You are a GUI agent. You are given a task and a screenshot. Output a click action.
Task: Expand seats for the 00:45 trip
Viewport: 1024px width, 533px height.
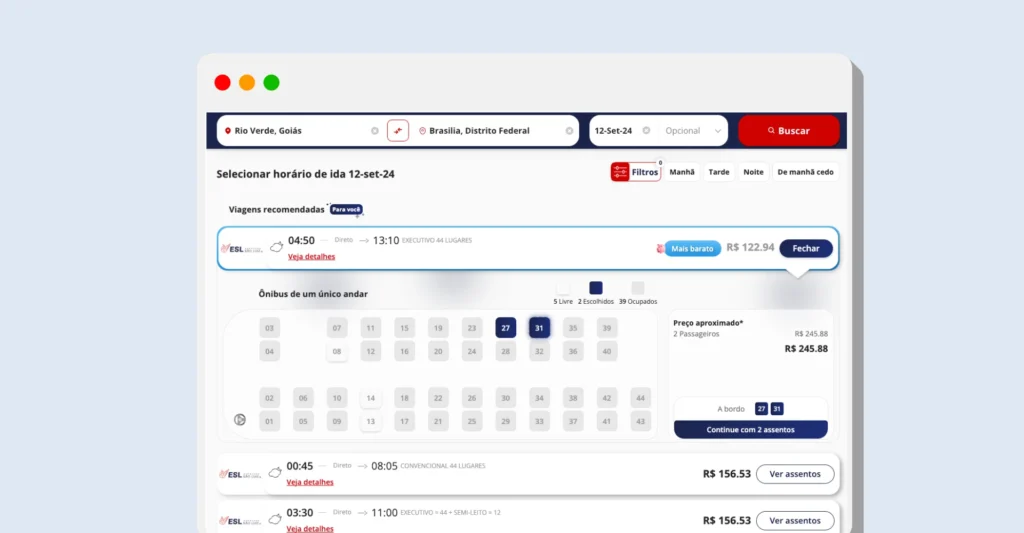795,474
